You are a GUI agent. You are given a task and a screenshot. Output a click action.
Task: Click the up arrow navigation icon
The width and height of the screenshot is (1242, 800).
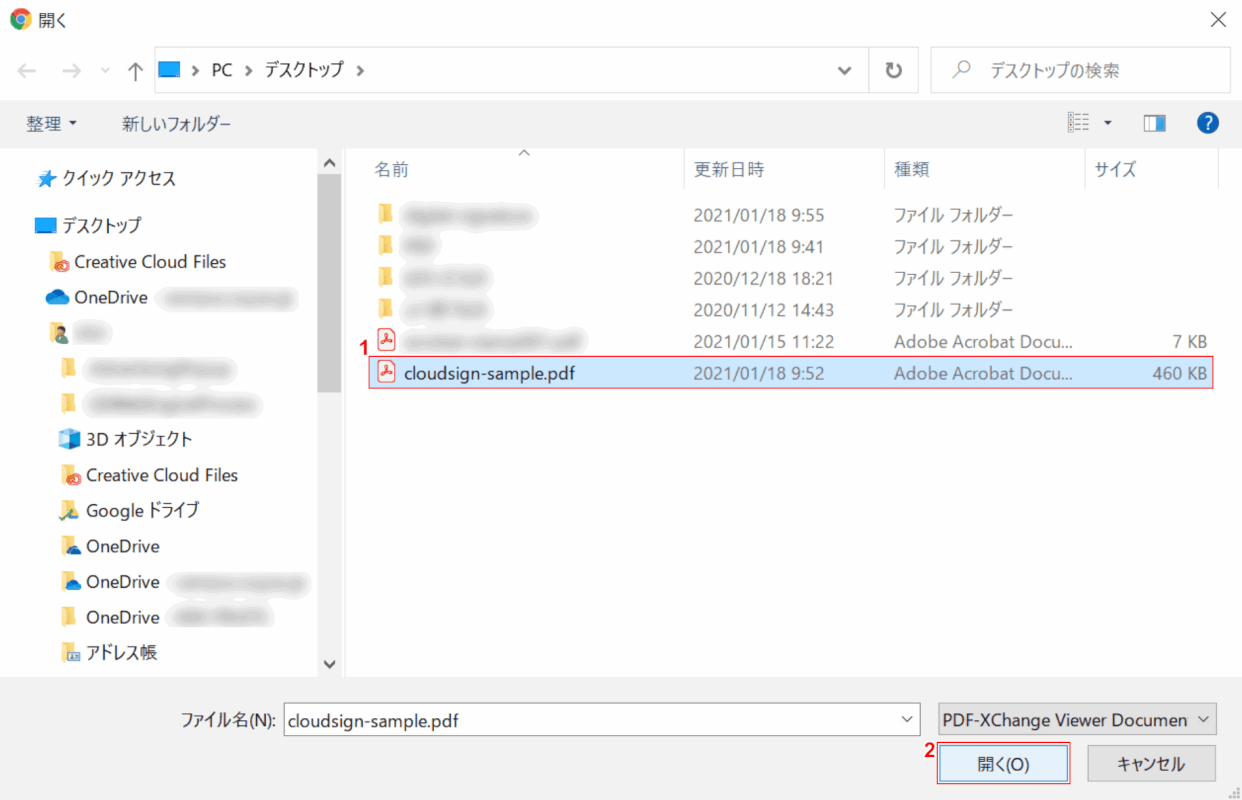coord(136,71)
